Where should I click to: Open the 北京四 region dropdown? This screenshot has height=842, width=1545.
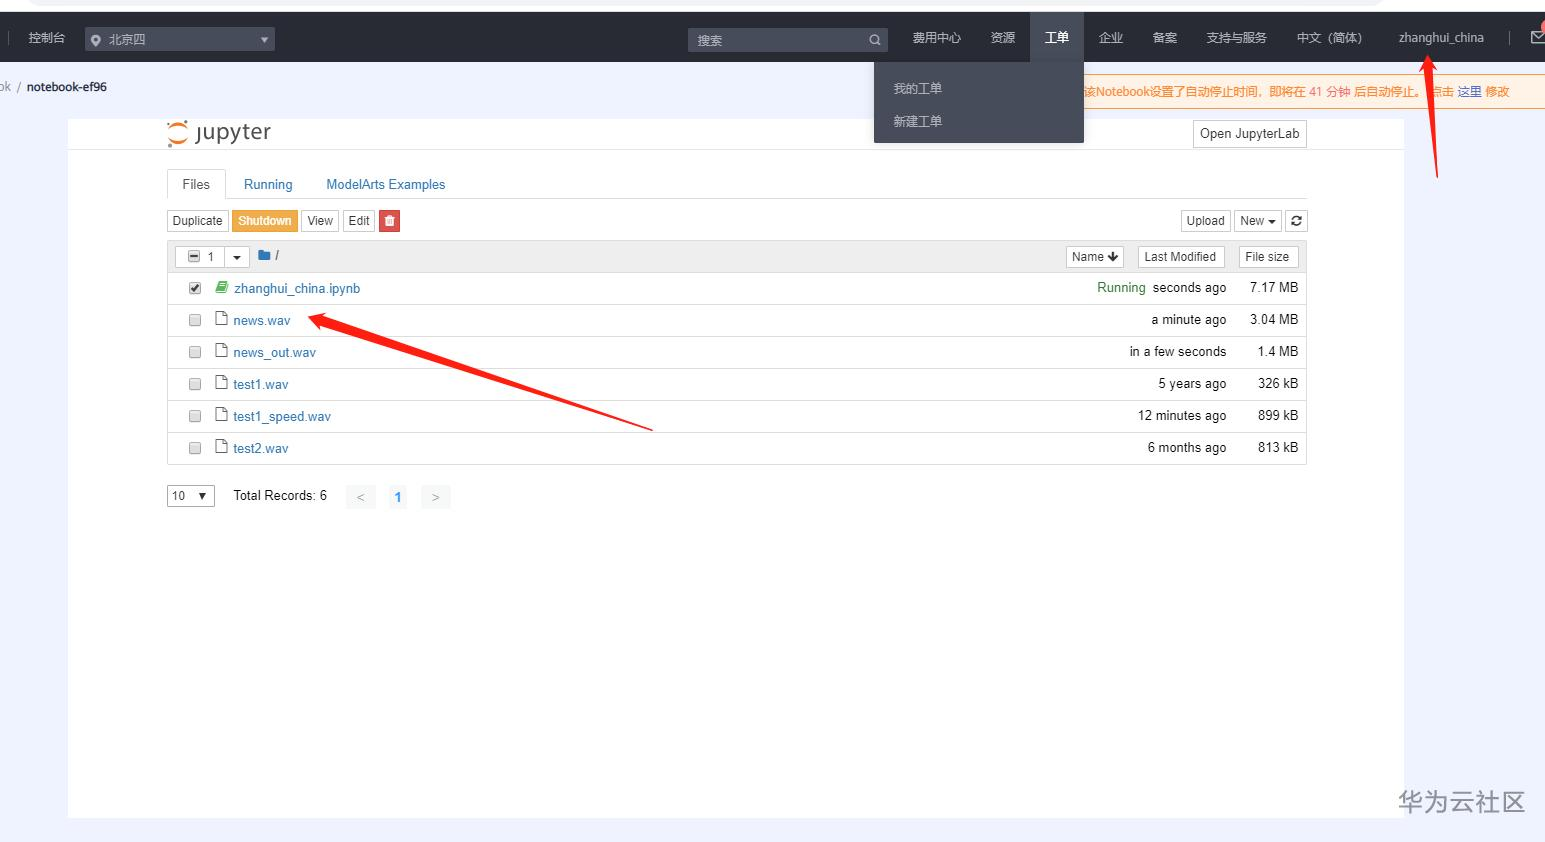[x=180, y=40]
